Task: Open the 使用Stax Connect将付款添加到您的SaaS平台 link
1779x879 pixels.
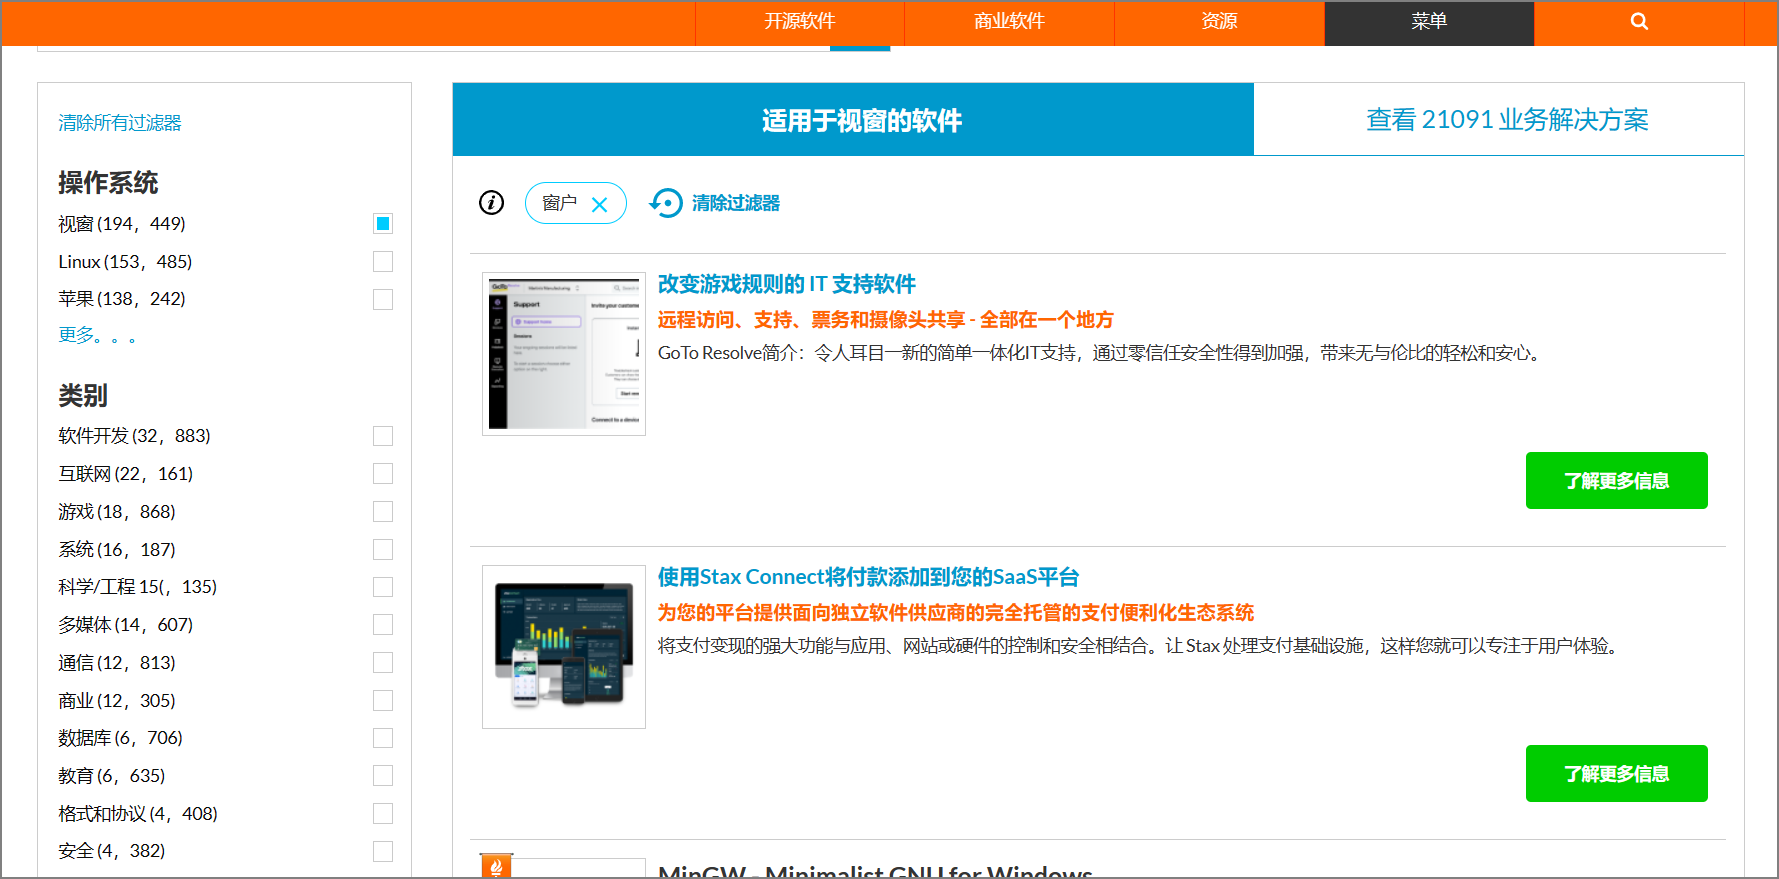Action: tap(868, 577)
